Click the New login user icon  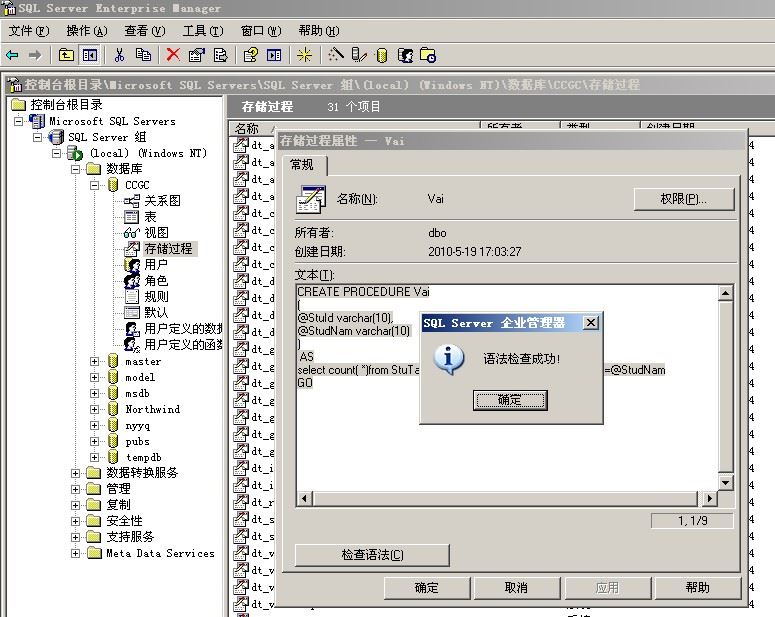405,55
